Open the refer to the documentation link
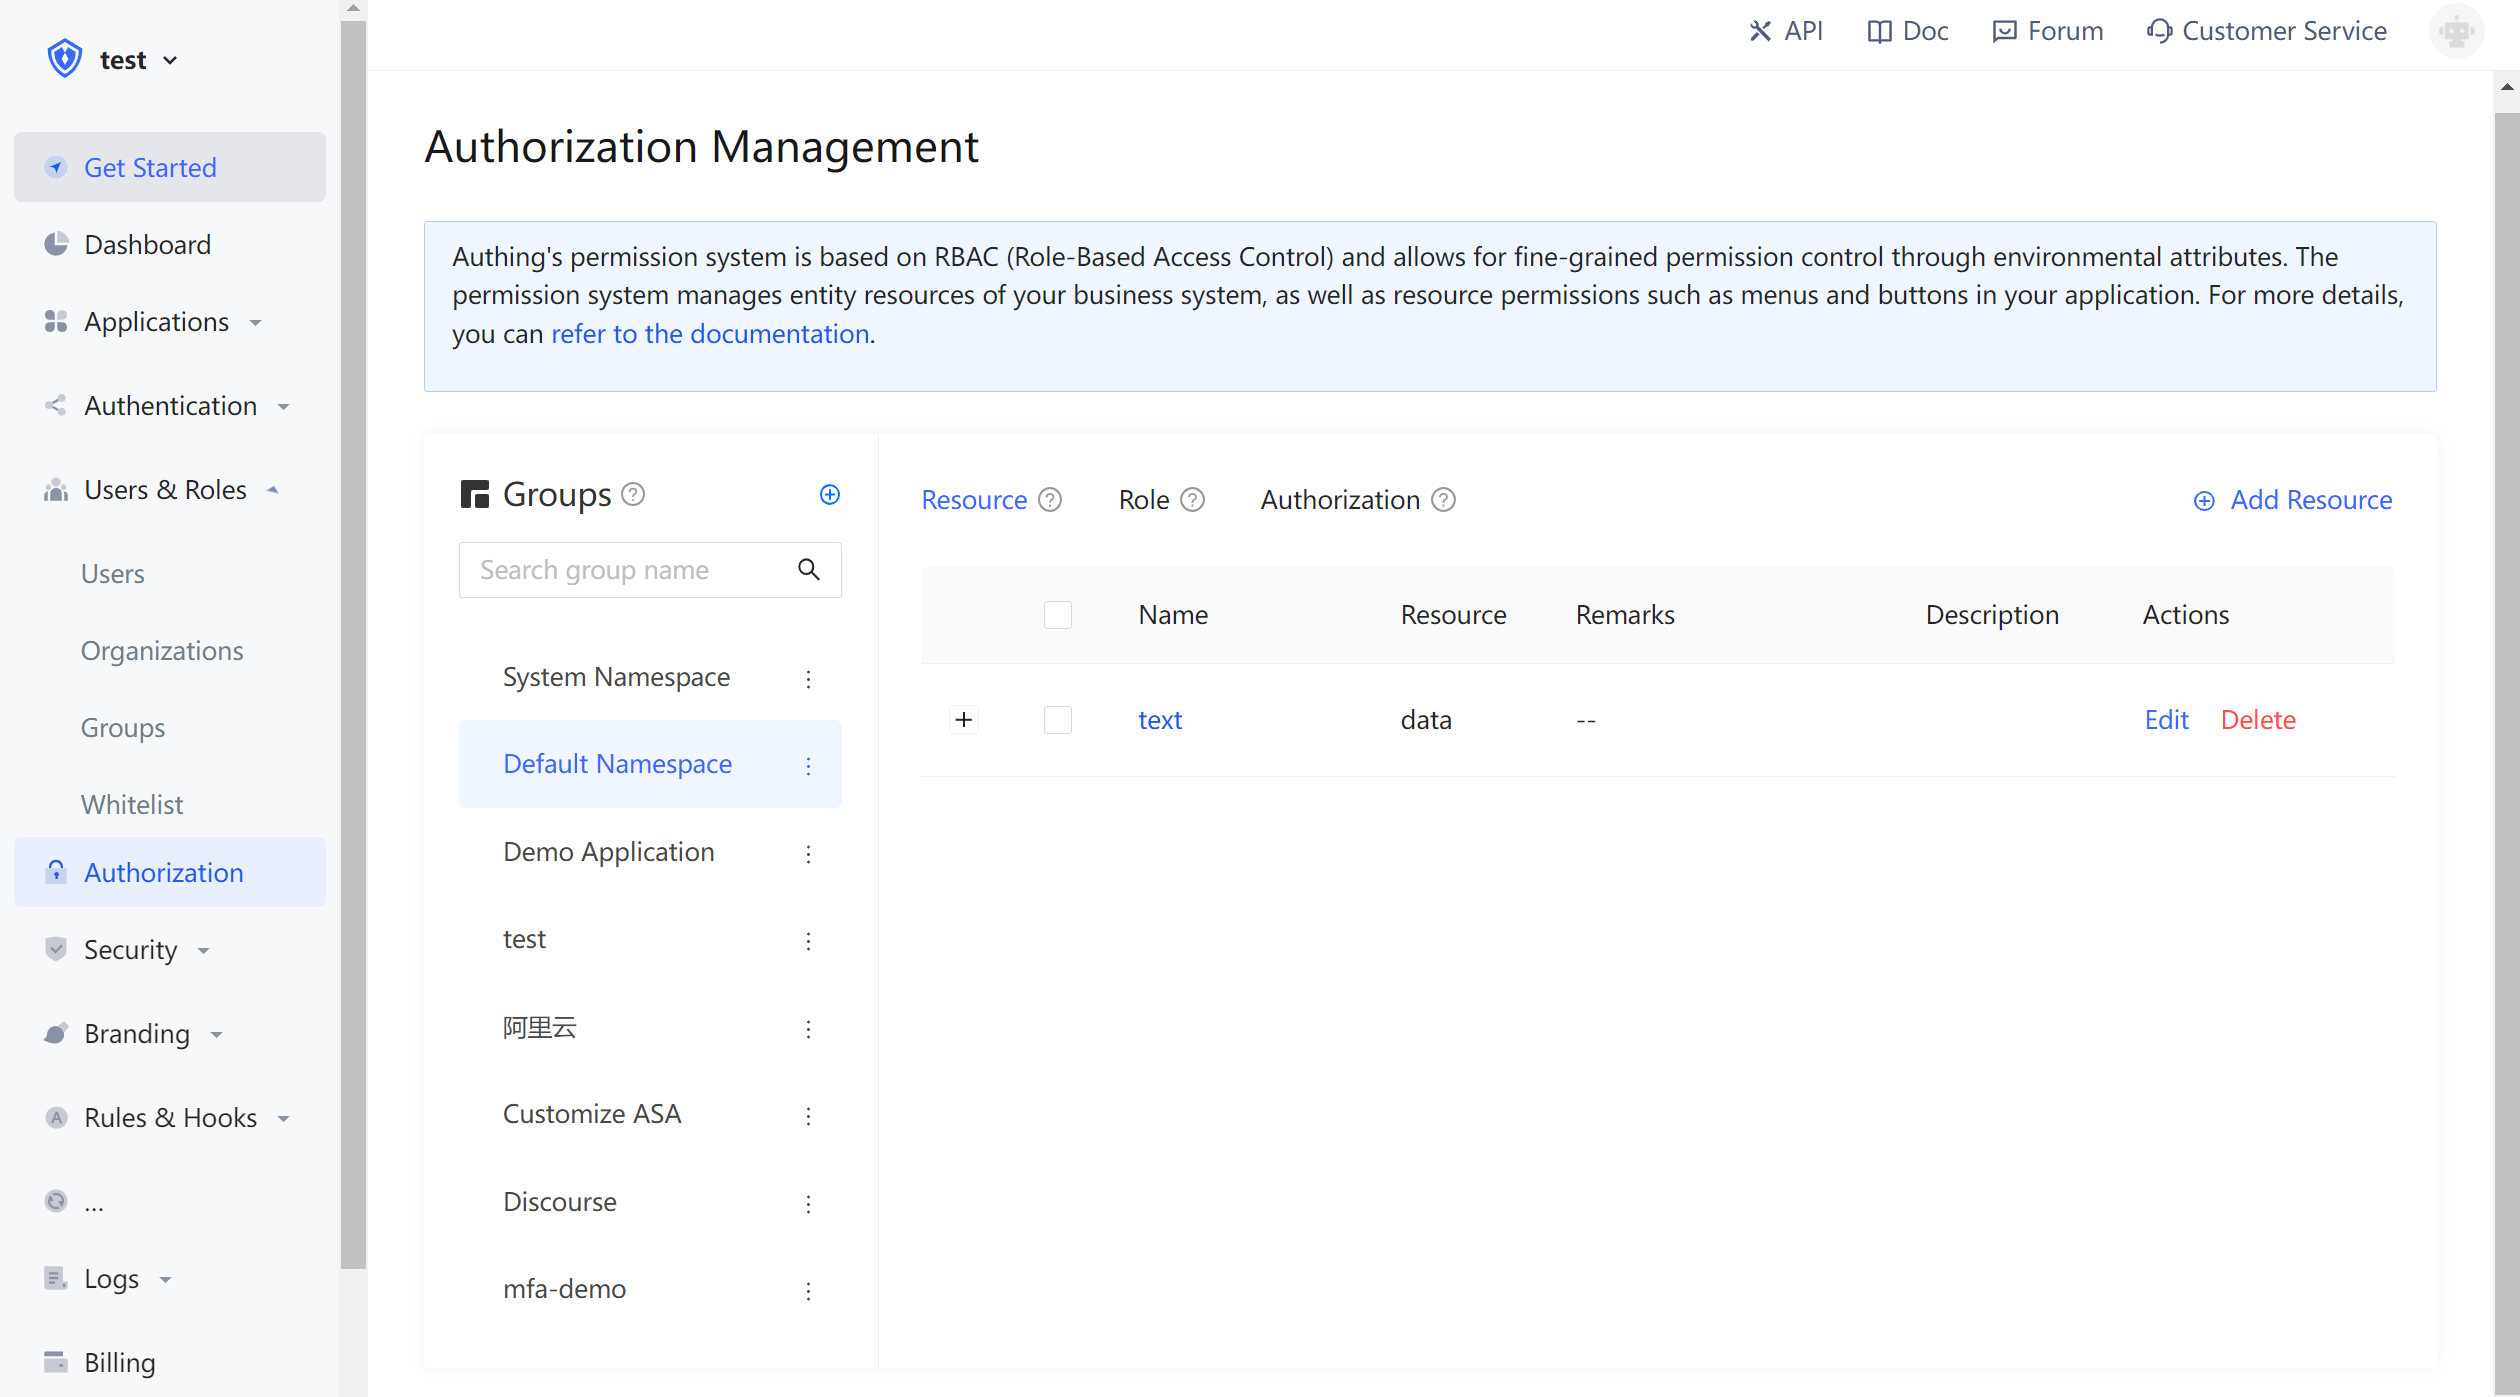The image size is (2520, 1397). [710, 334]
